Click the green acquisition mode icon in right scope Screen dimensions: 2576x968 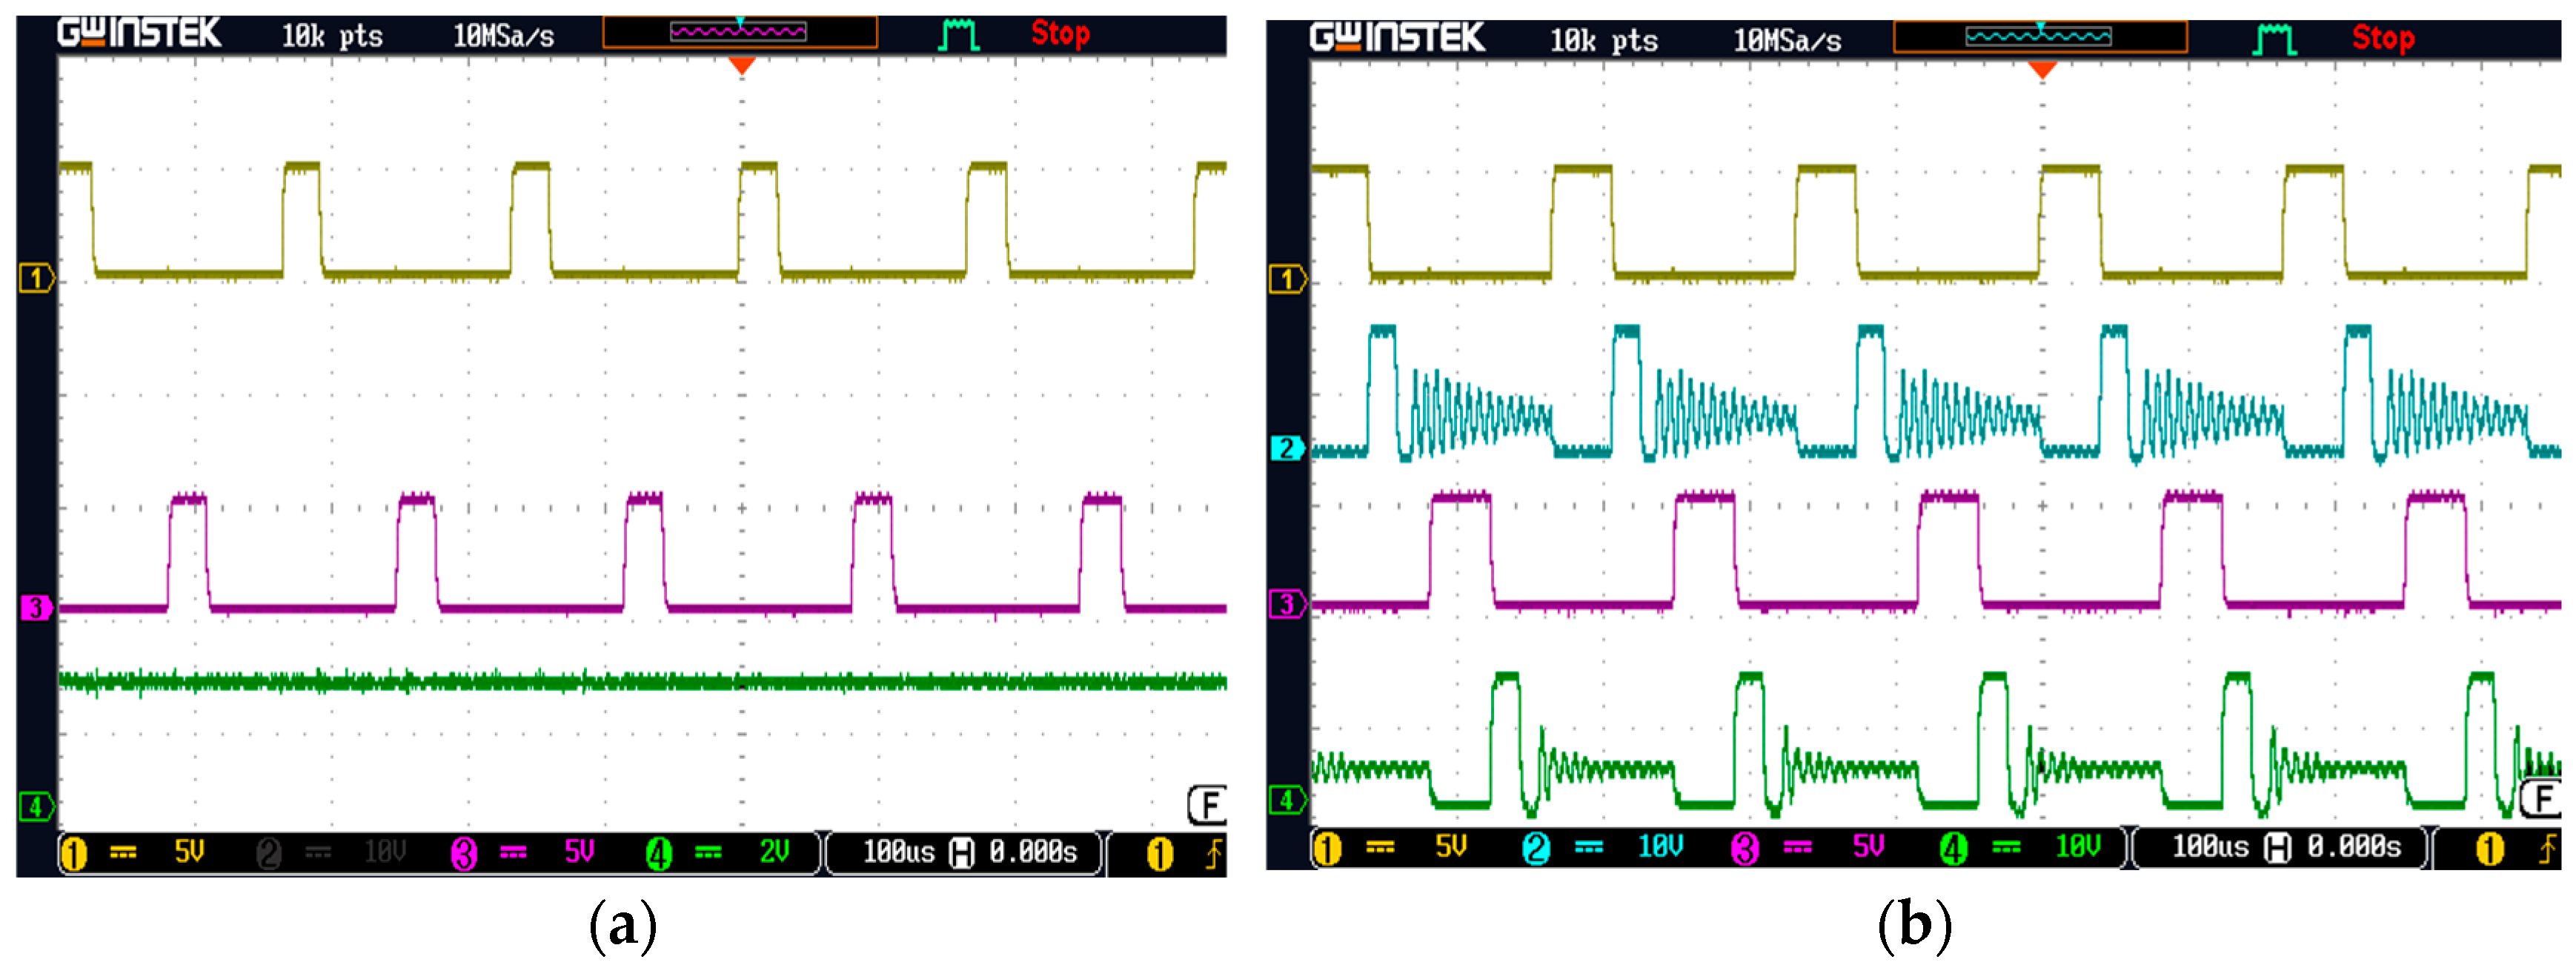[2274, 40]
